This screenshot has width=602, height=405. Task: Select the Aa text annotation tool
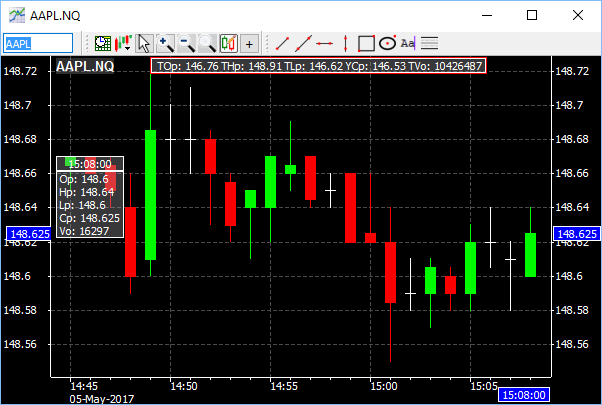coord(408,43)
